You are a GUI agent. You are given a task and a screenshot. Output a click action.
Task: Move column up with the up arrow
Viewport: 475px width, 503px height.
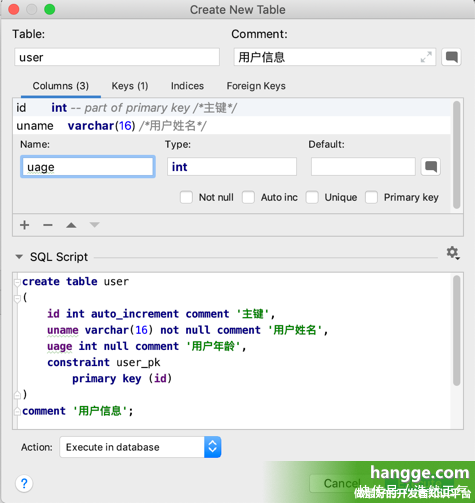(71, 225)
